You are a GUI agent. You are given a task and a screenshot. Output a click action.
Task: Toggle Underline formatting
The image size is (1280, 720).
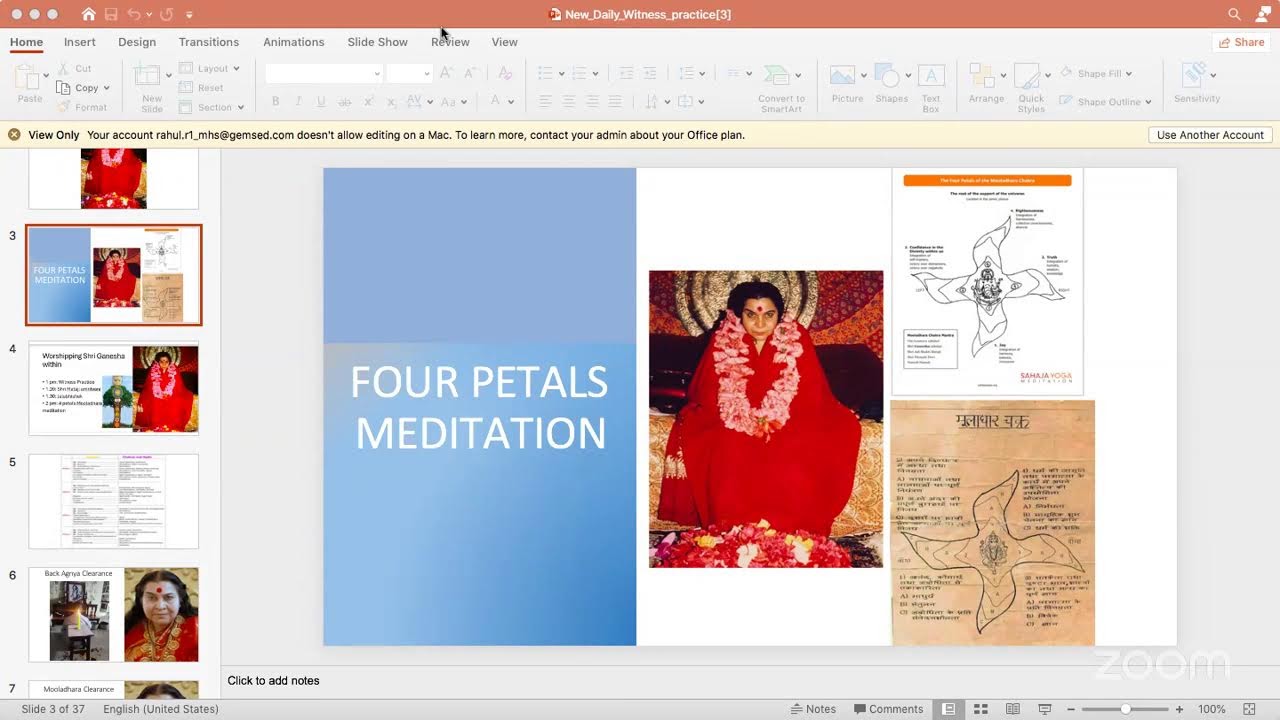point(321,102)
